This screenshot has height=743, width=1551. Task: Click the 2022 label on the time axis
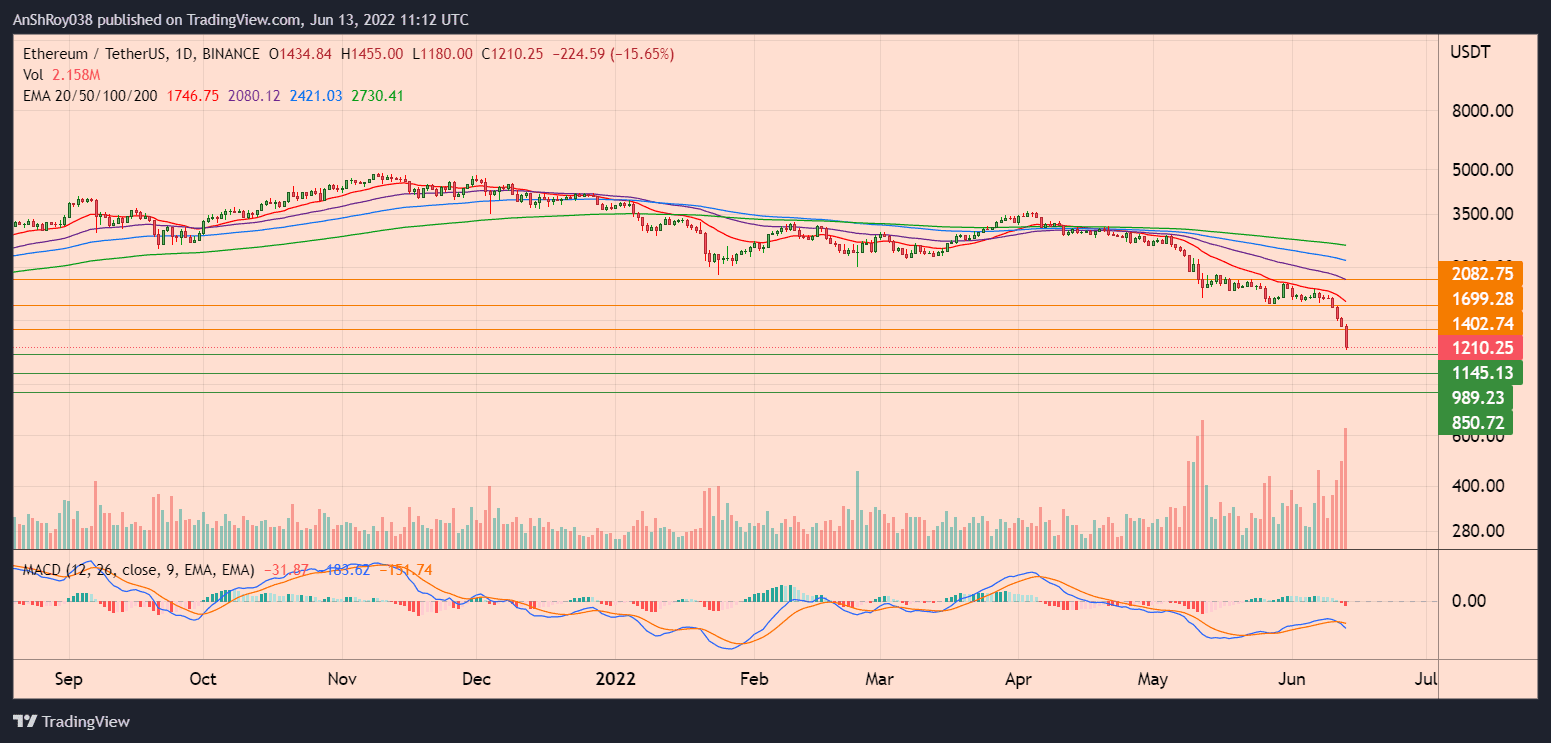pos(617,679)
